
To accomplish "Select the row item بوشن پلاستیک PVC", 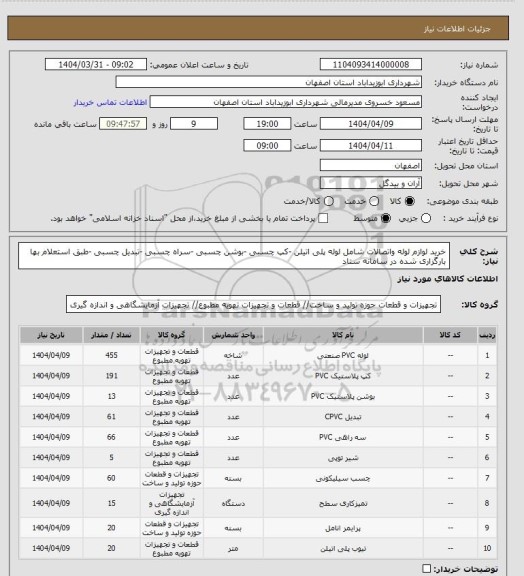I will click(343, 396).
